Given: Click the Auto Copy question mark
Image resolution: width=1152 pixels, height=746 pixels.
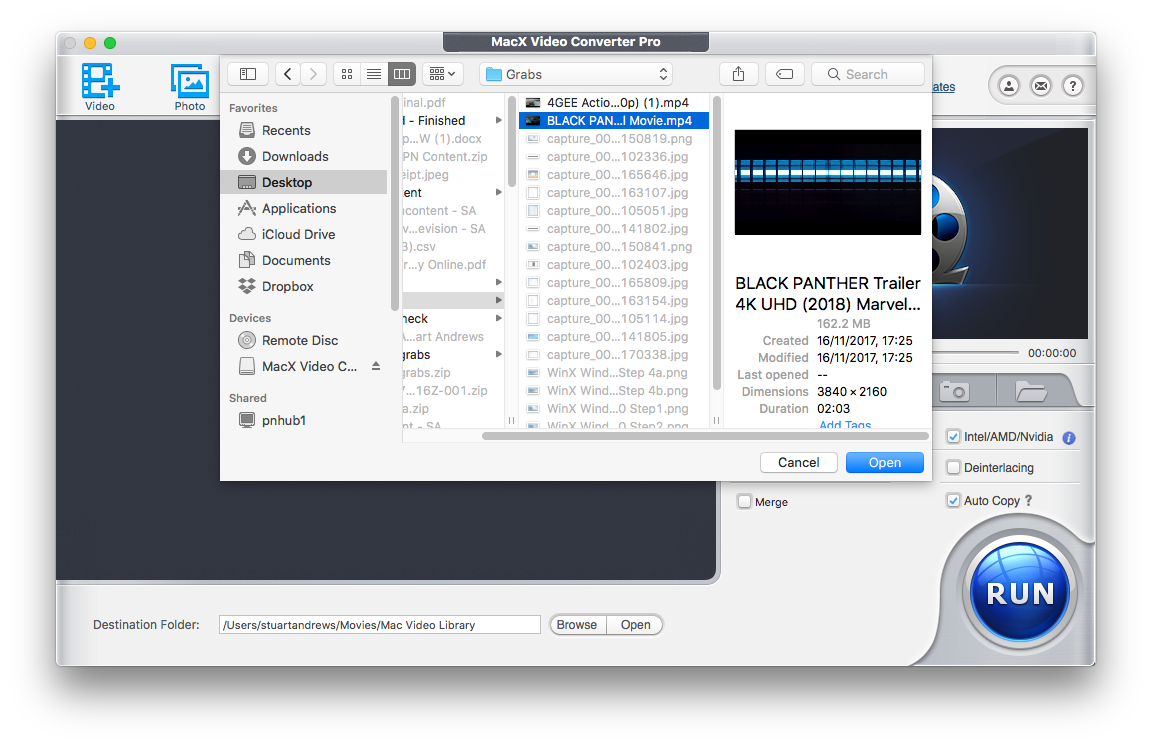Looking at the screenshot, I should coord(1029,501).
